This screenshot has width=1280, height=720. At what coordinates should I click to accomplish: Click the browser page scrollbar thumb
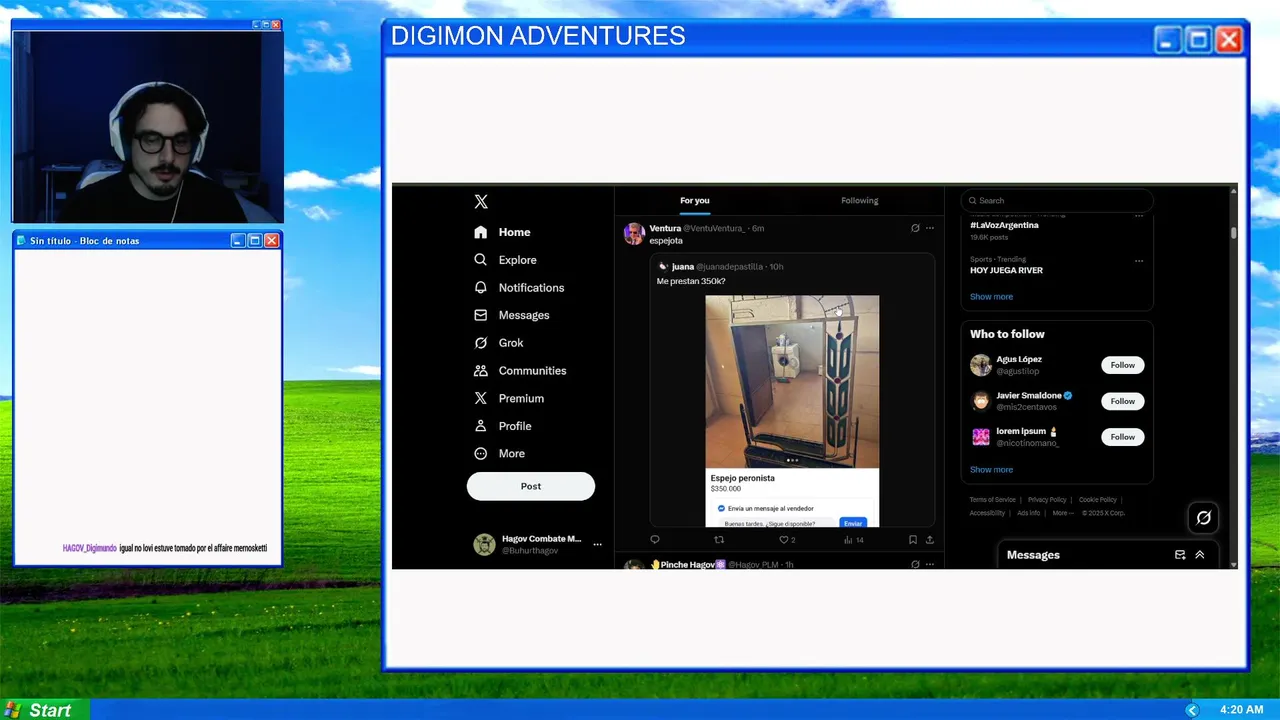tap(1233, 233)
